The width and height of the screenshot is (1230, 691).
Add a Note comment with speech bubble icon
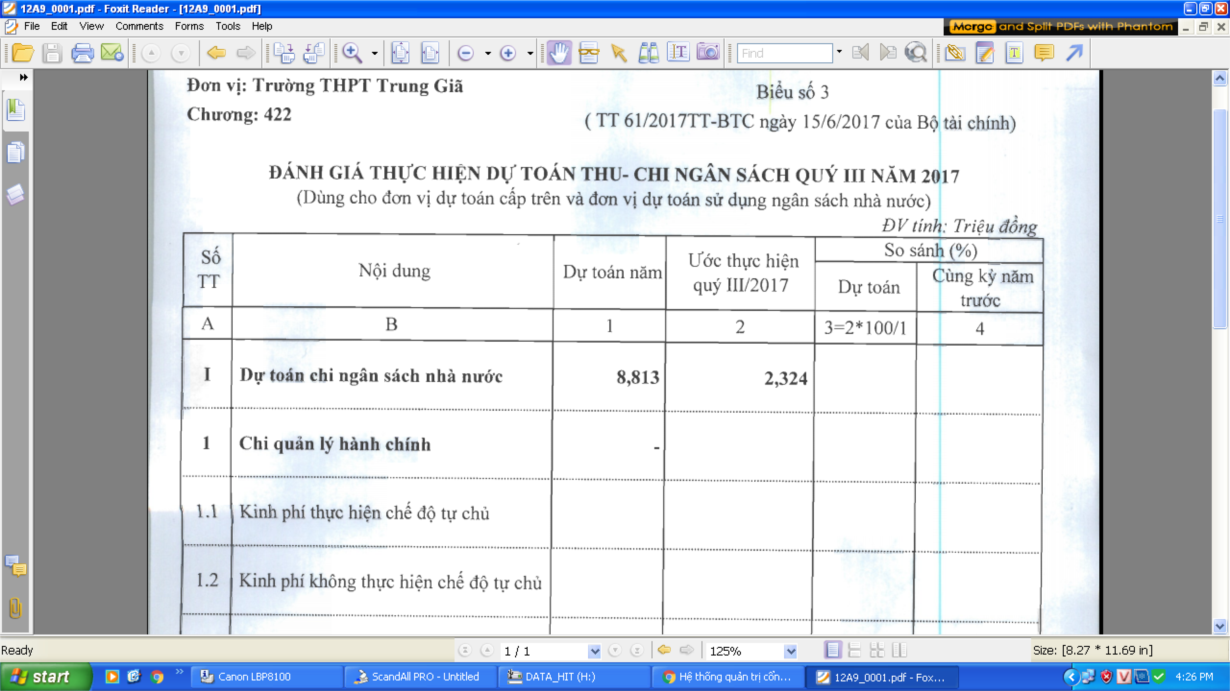click(x=1044, y=53)
